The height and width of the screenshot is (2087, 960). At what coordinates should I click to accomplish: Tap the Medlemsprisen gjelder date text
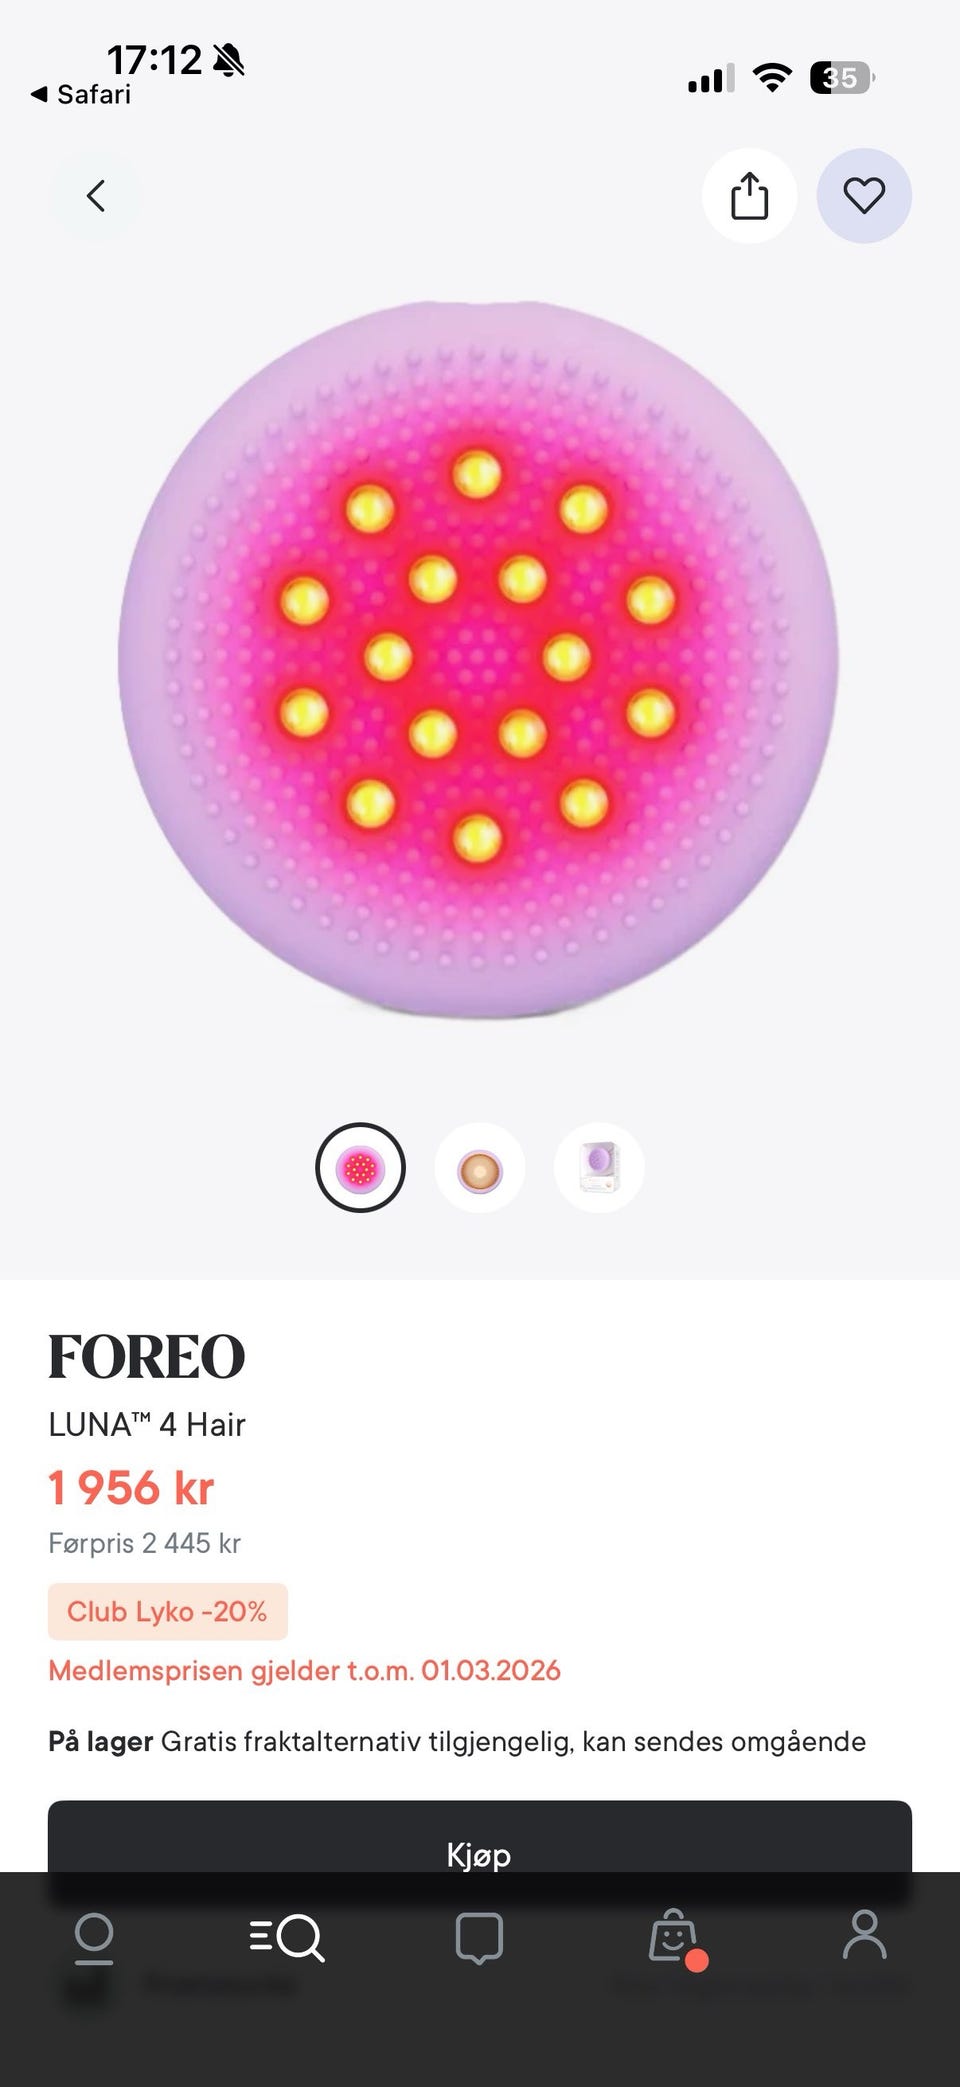[304, 1671]
